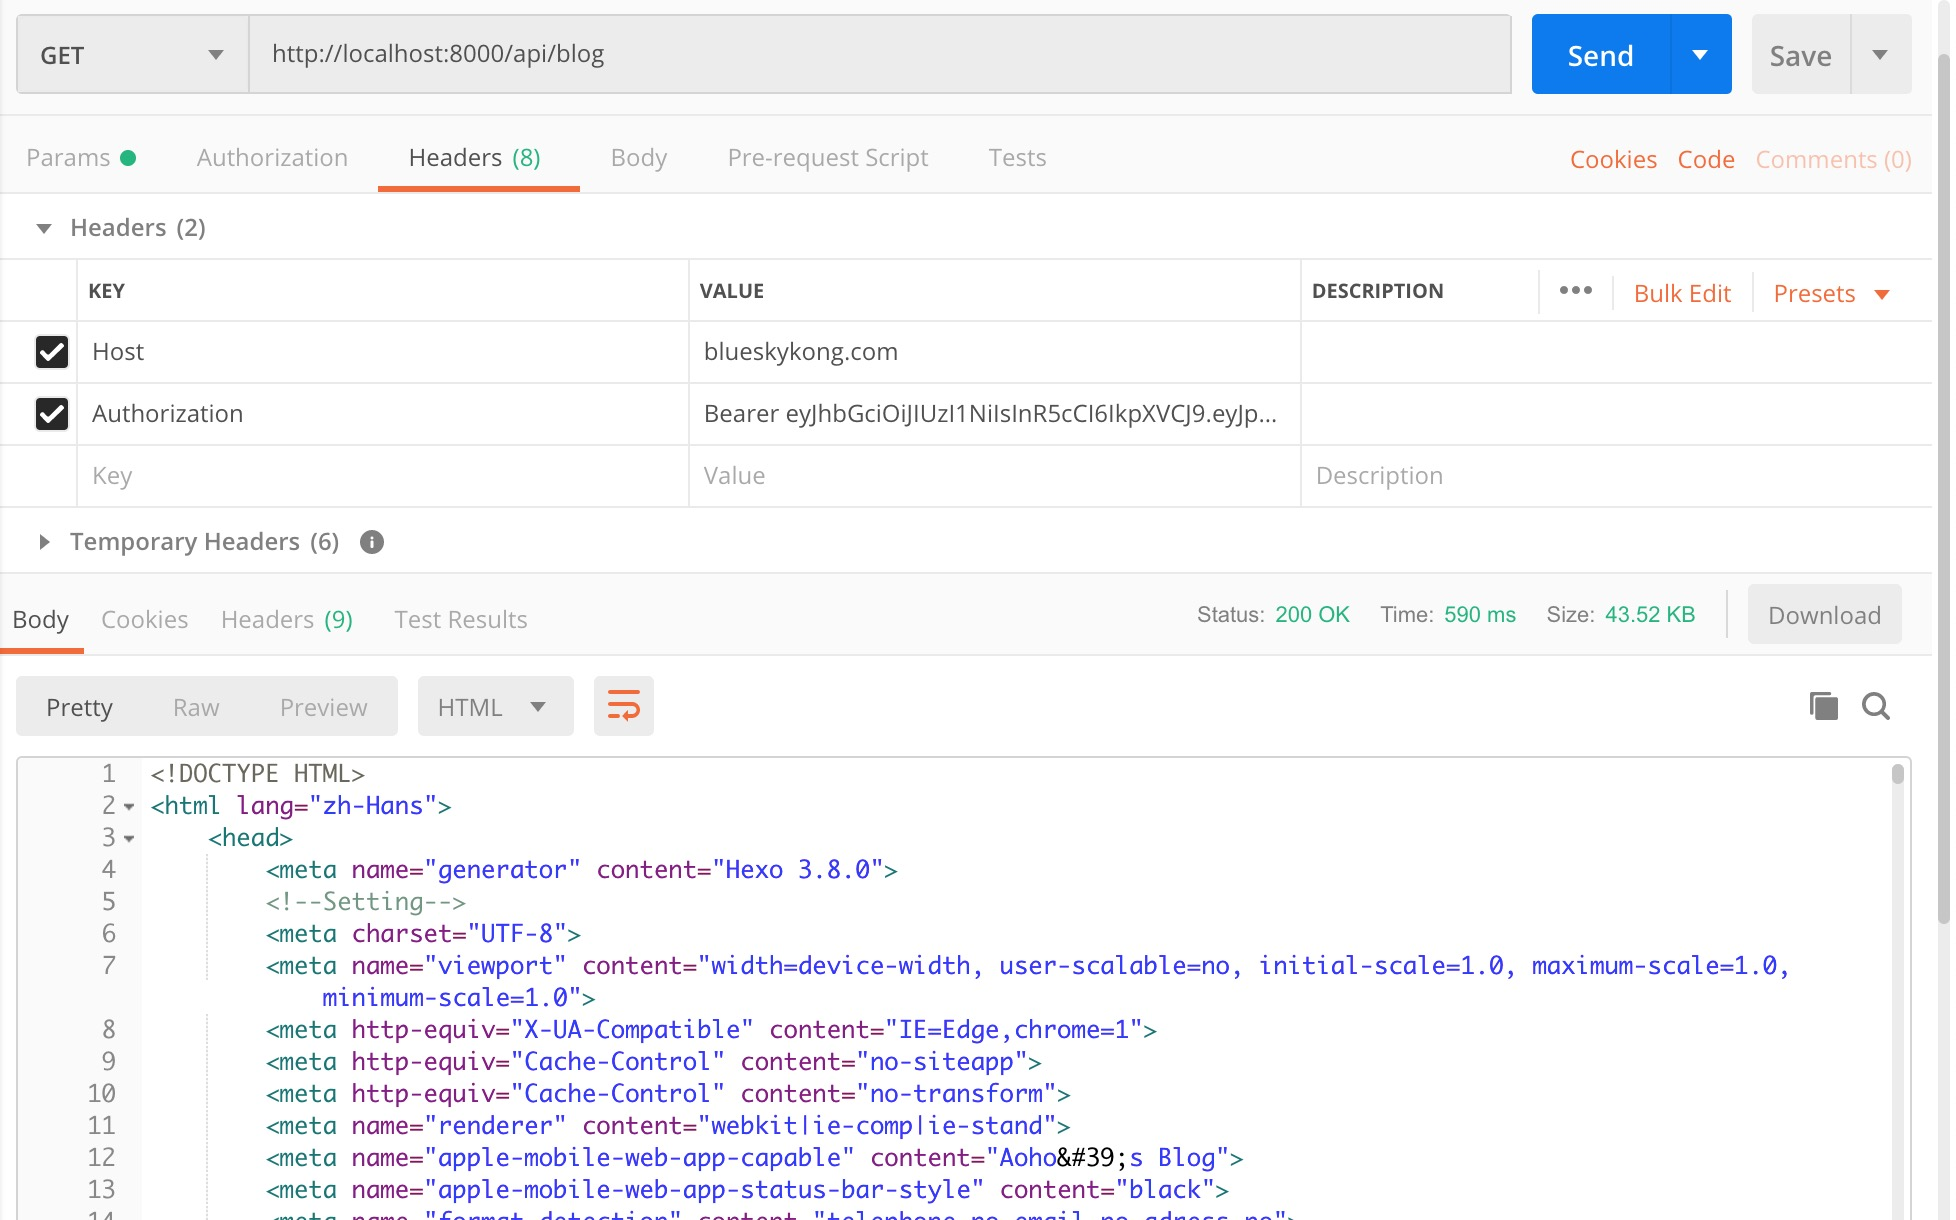Open search in response body
The height and width of the screenshot is (1220, 1956).
click(1875, 706)
